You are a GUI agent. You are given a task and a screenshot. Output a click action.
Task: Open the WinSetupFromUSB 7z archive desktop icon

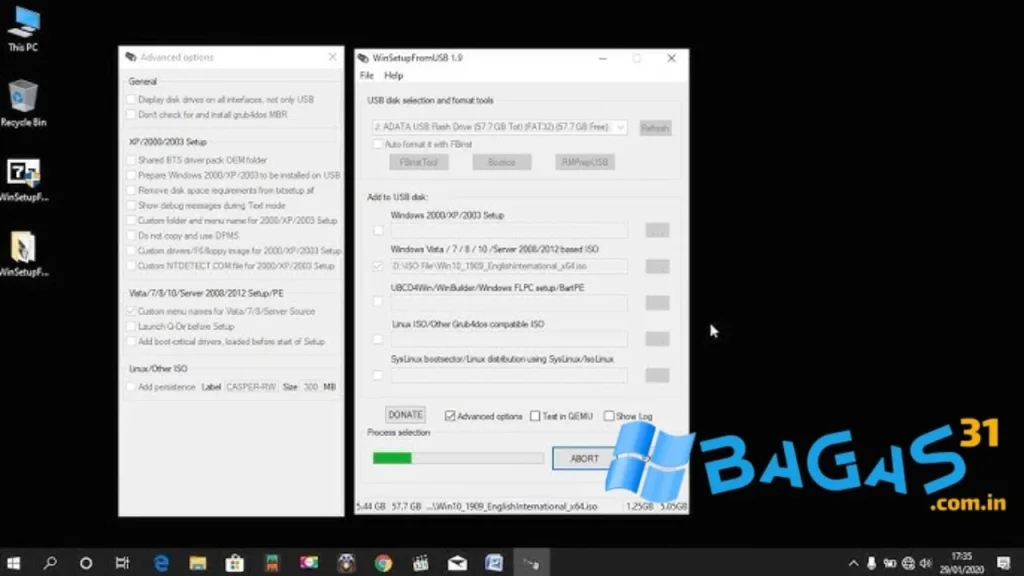(24, 180)
